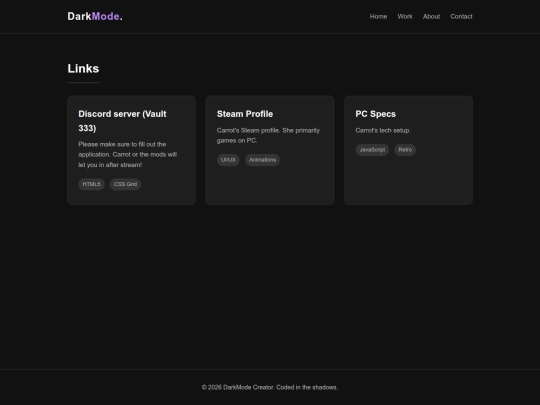The image size is (540, 405).
Task: Select the Contact nav link
Action: pyautogui.click(x=461, y=17)
